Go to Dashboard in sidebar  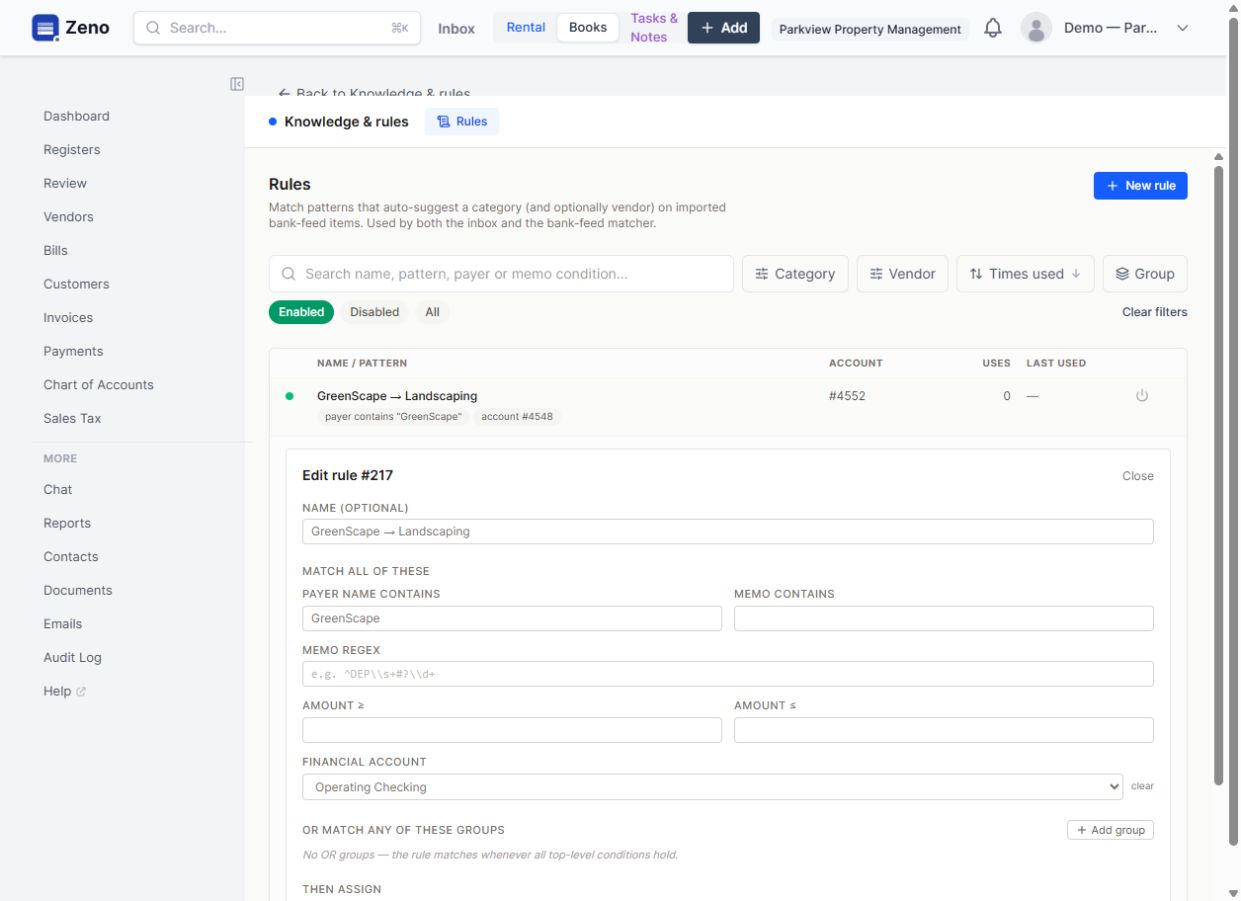pos(76,116)
